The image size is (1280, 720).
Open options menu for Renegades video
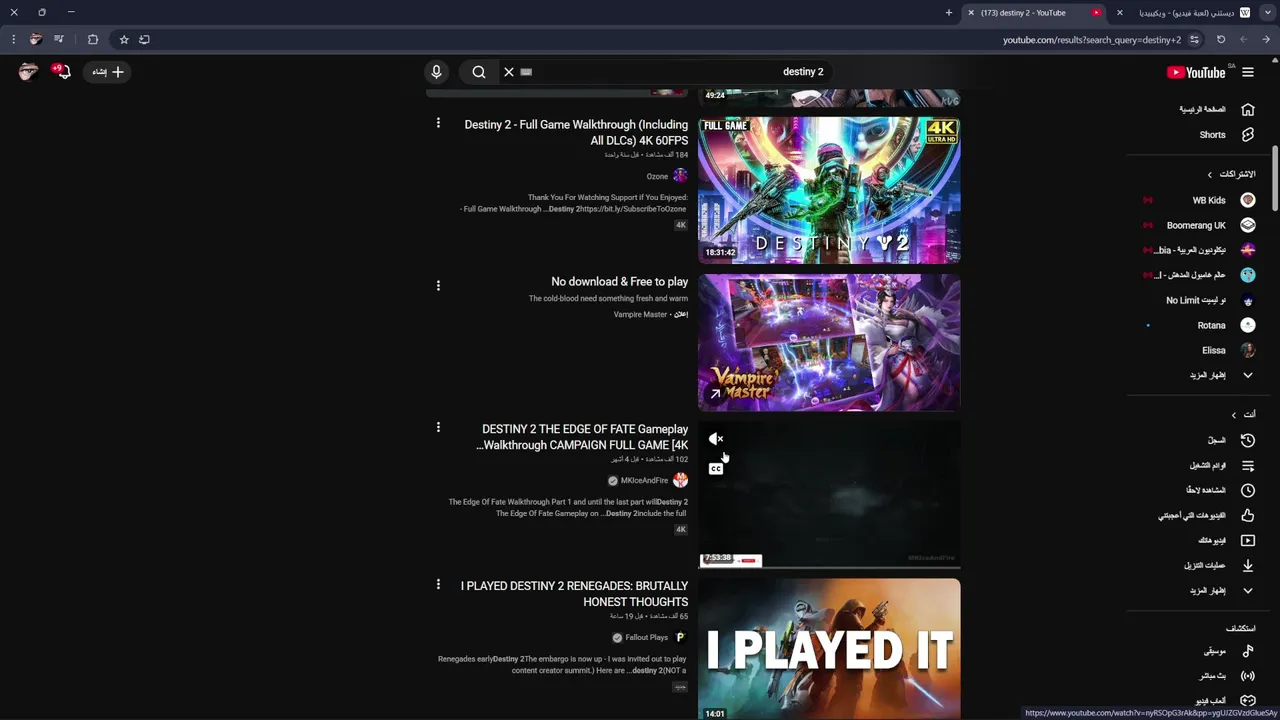point(438,584)
